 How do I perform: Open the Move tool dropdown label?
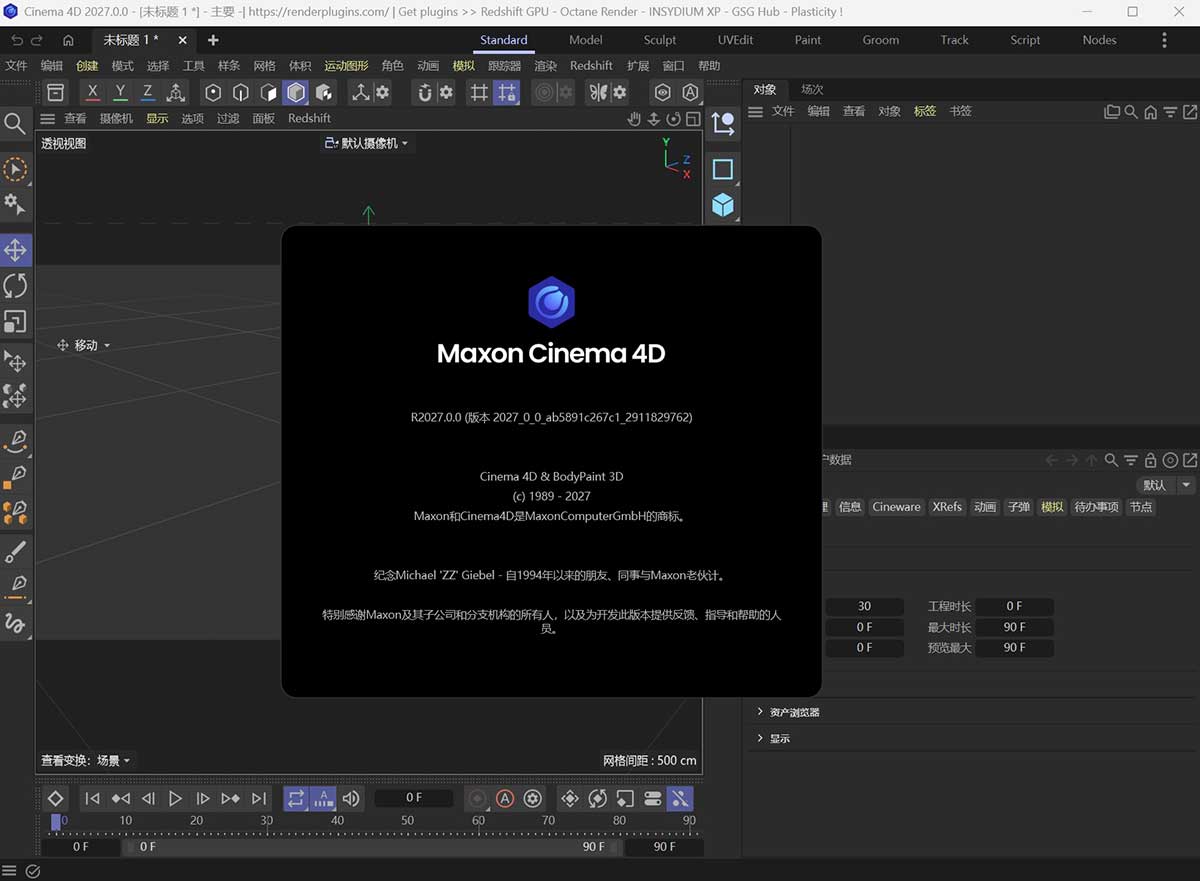pyautogui.click(x=84, y=345)
